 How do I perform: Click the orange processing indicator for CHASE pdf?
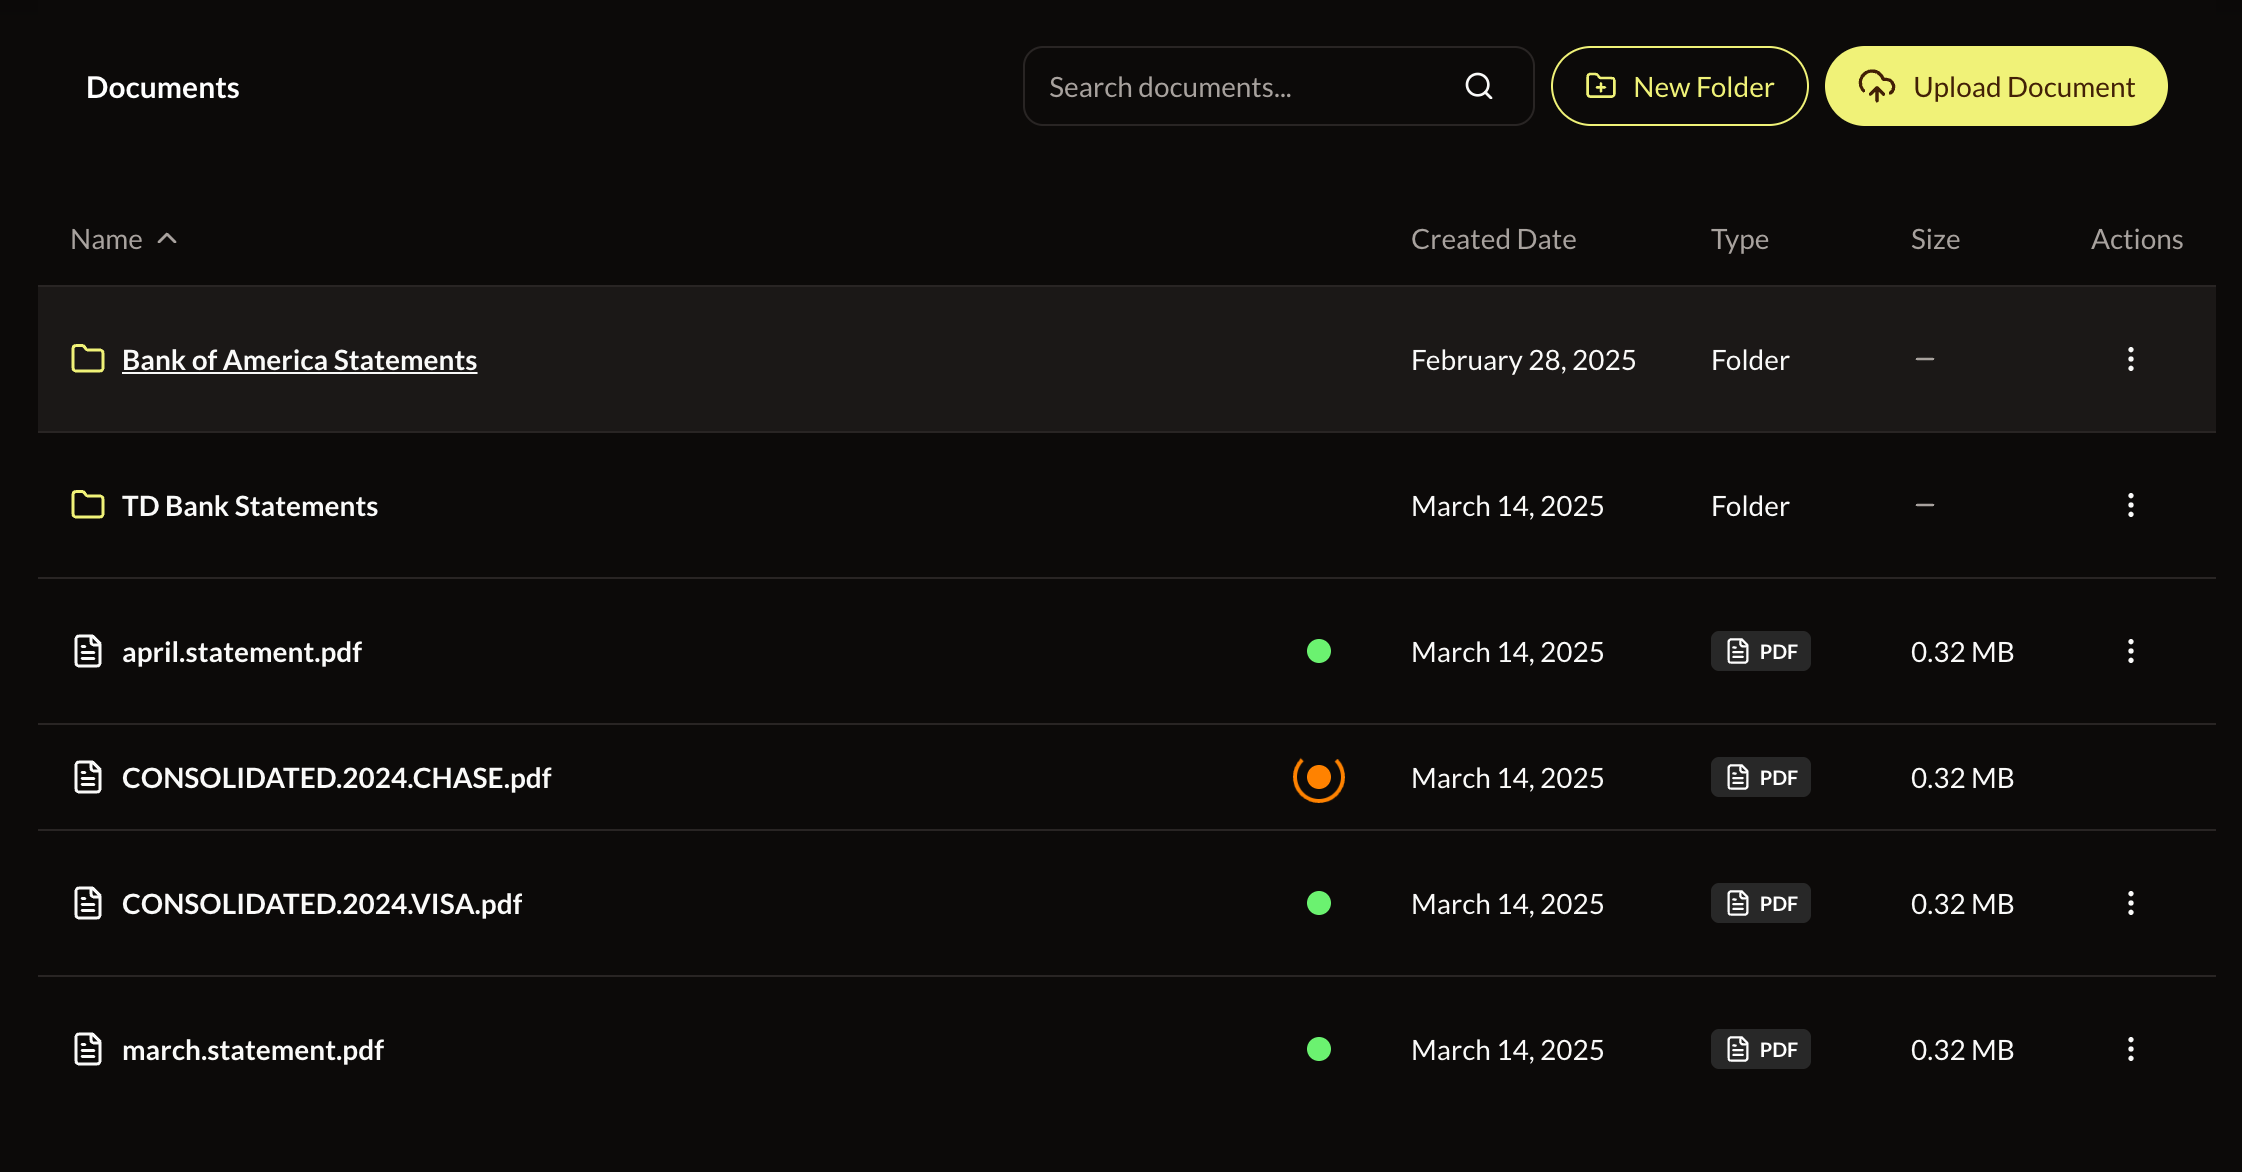pos(1318,777)
